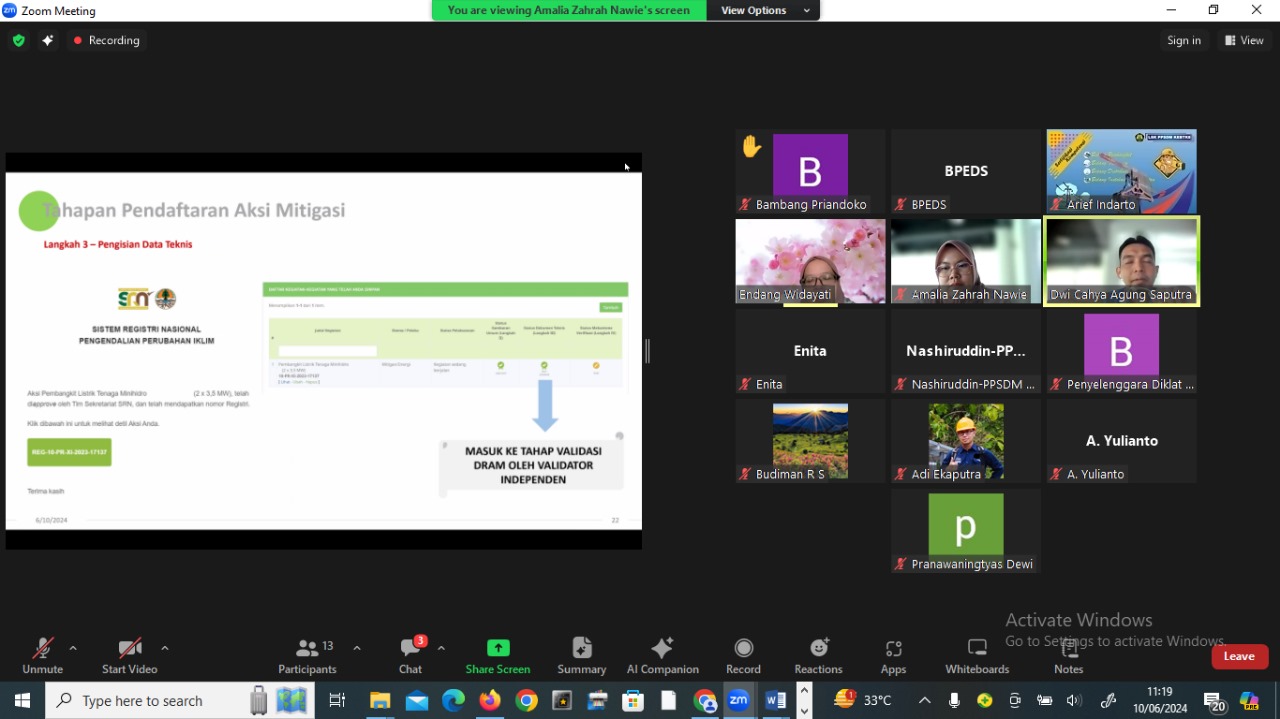Start video with the camera button
Screen dimensions: 1280x719
pos(129,656)
